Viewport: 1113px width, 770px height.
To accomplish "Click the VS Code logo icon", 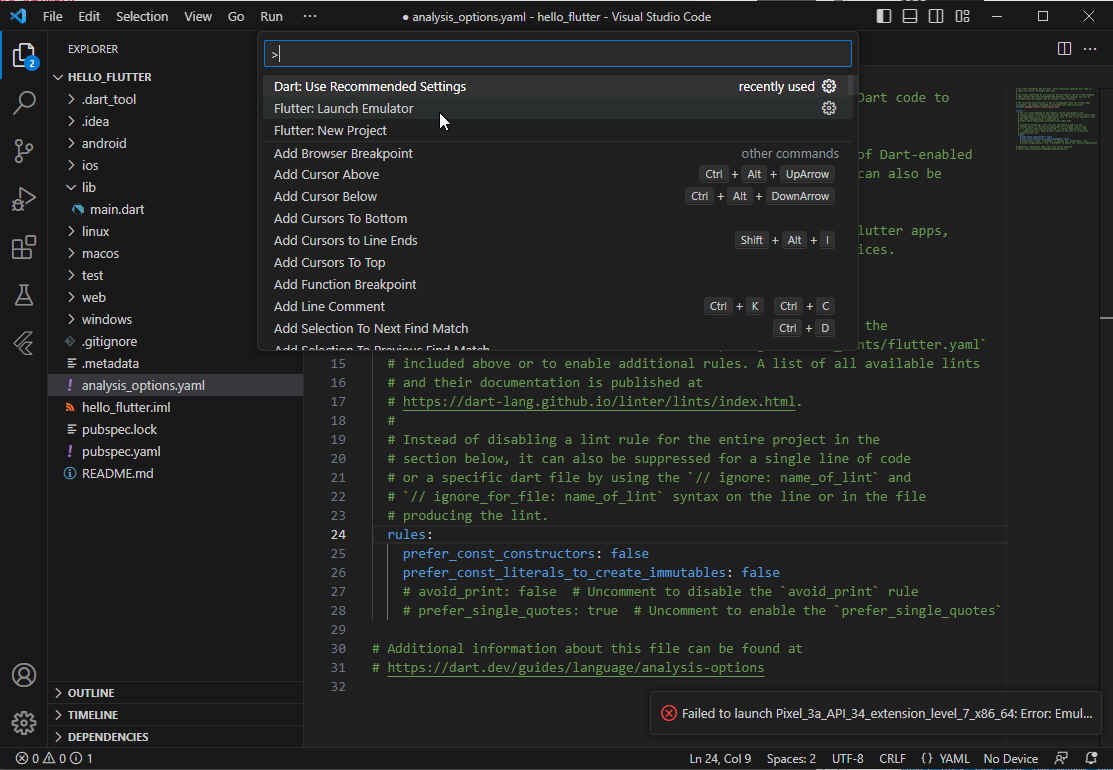I will [18, 16].
